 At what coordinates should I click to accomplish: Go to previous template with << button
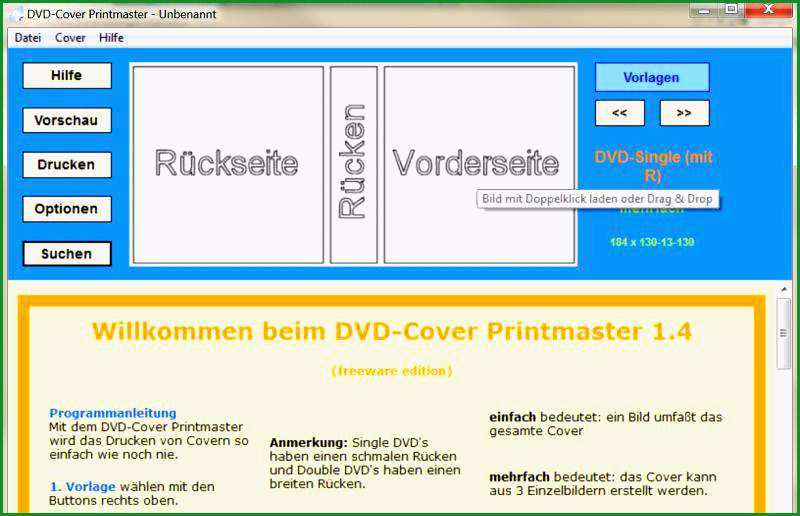click(620, 113)
